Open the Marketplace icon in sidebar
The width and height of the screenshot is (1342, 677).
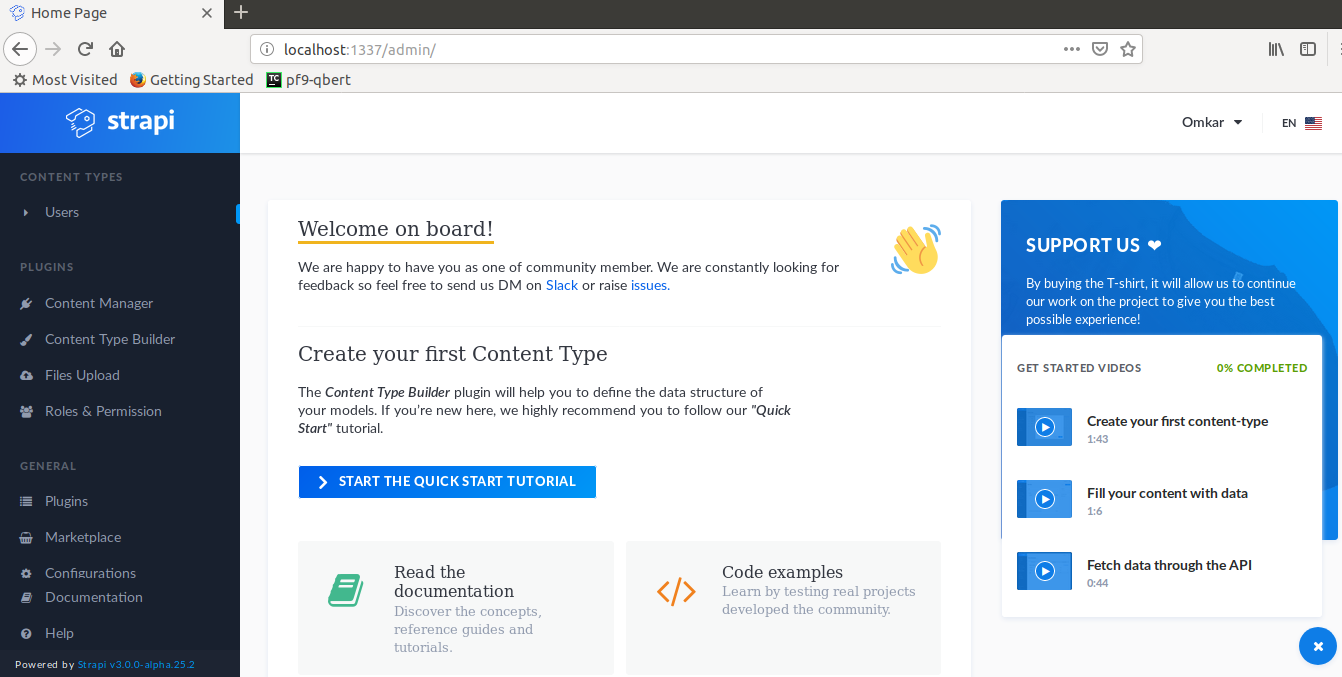click(28, 536)
